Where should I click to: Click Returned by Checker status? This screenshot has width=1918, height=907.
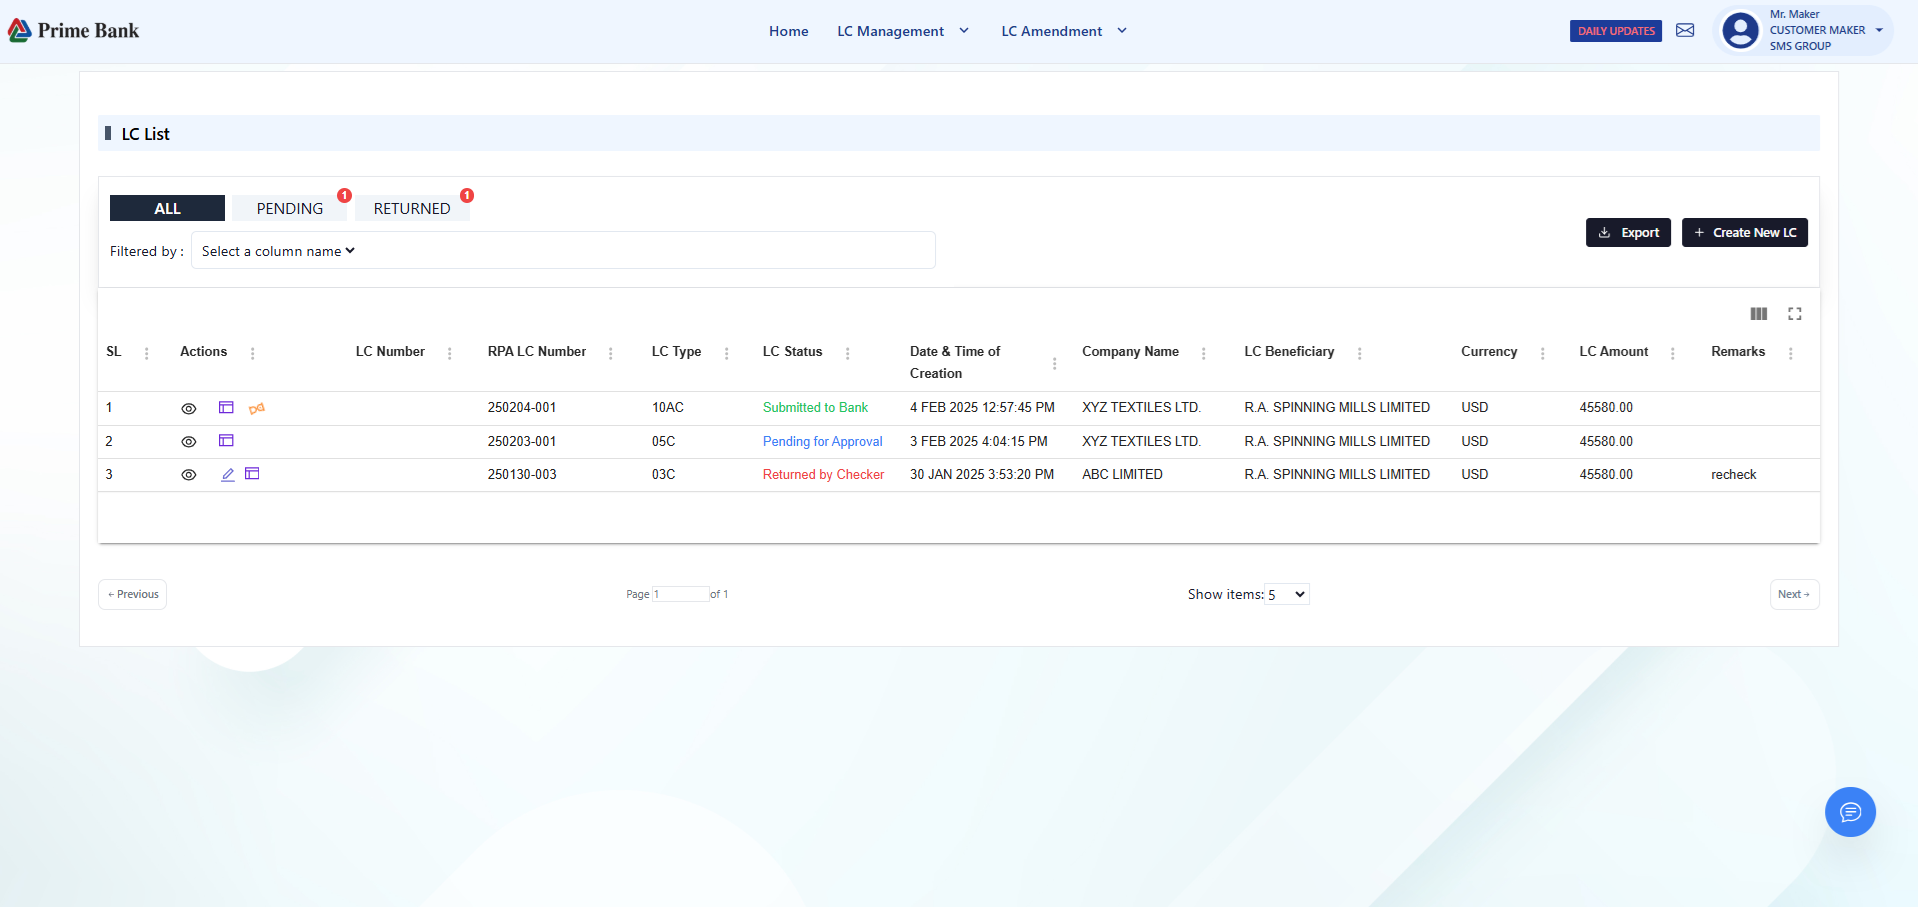coord(823,475)
